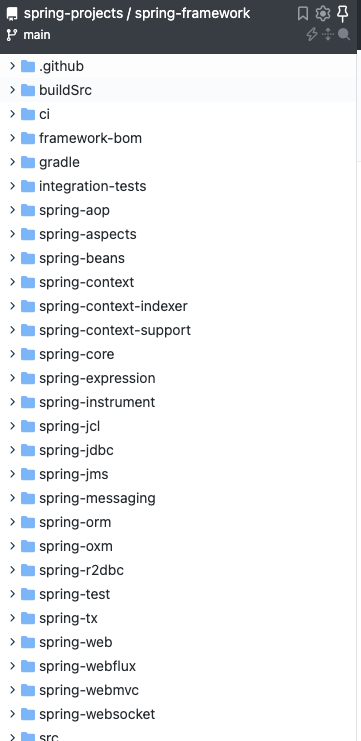Click the bookmark icon in the header
The height and width of the screenshot is (741, 361).
coord(303,14)
